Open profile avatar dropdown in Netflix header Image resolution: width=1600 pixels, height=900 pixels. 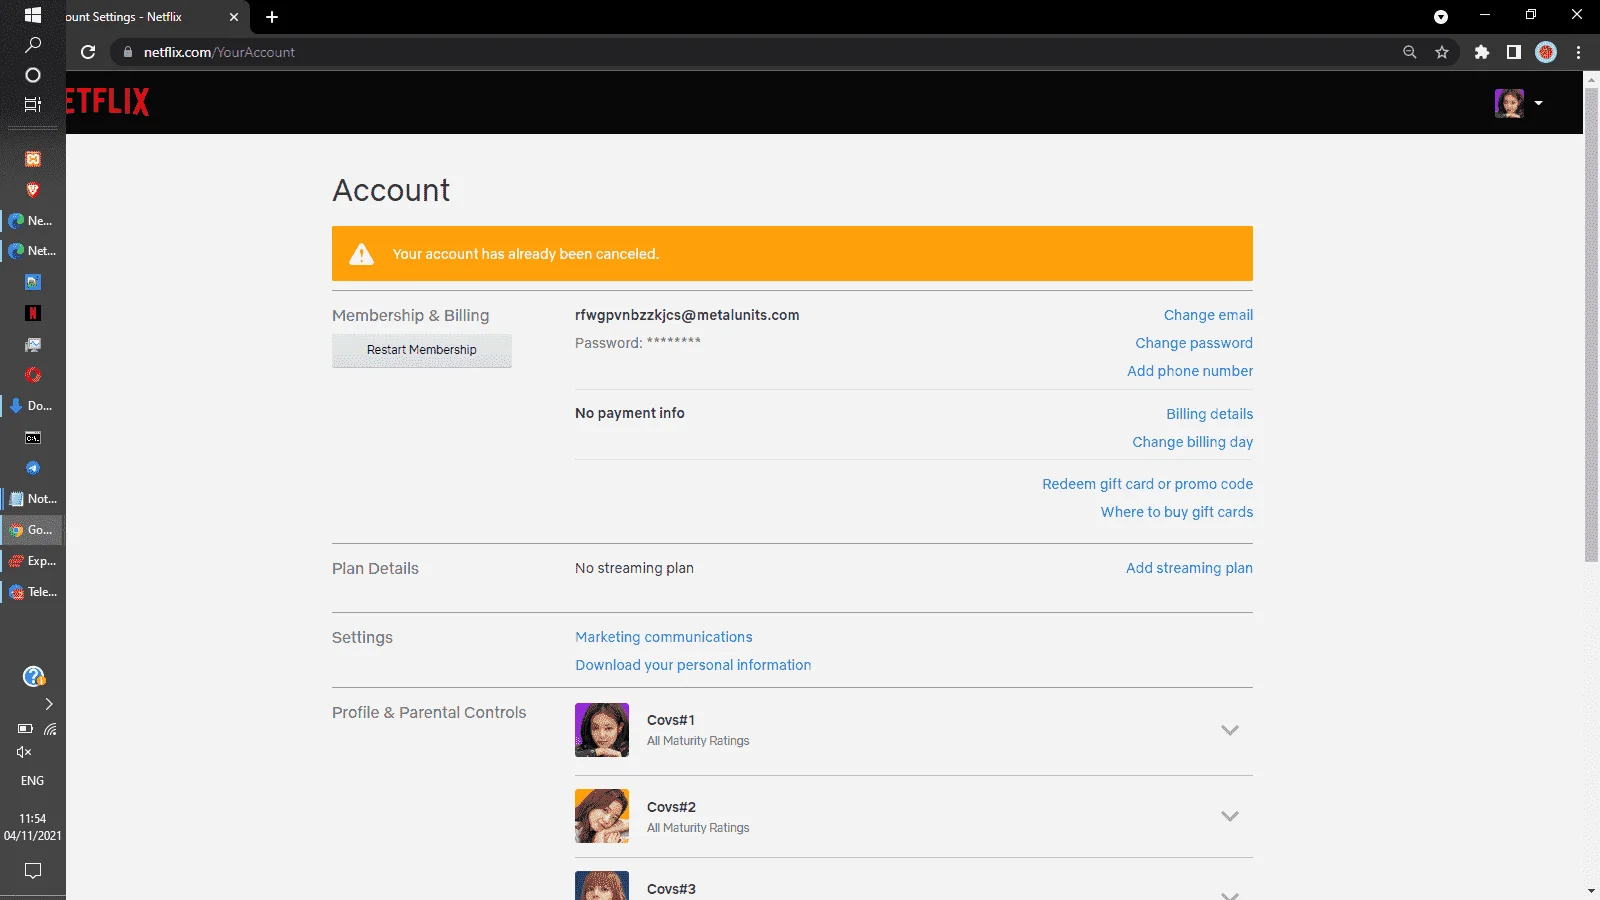1519,103
